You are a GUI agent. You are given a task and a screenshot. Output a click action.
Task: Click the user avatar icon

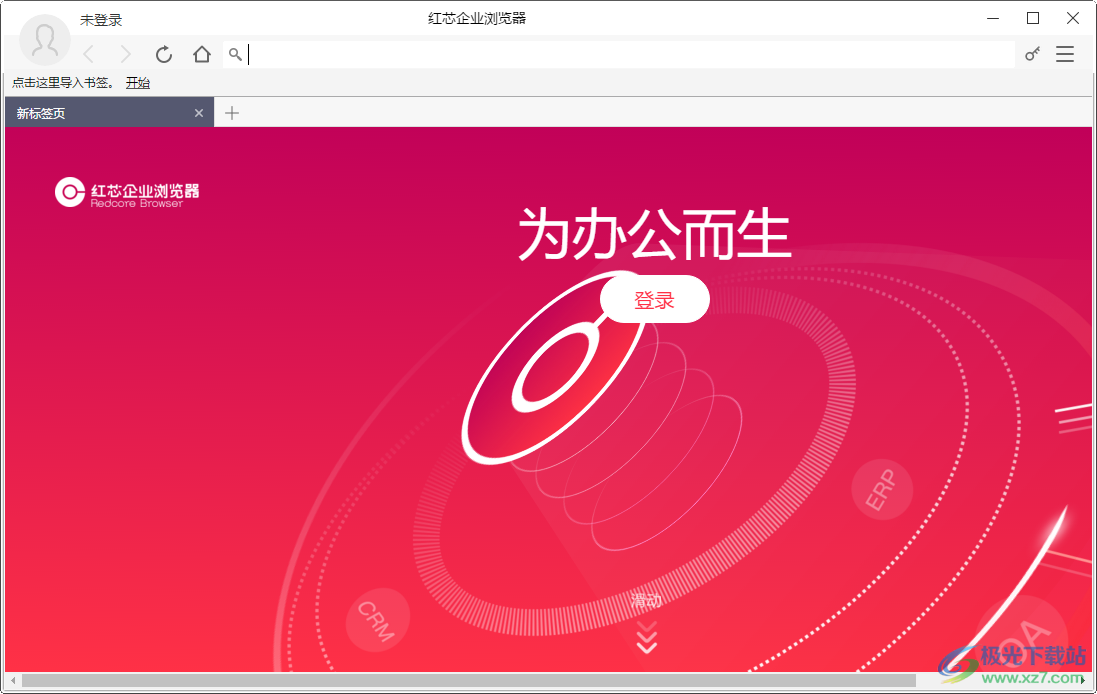[44, 40]
